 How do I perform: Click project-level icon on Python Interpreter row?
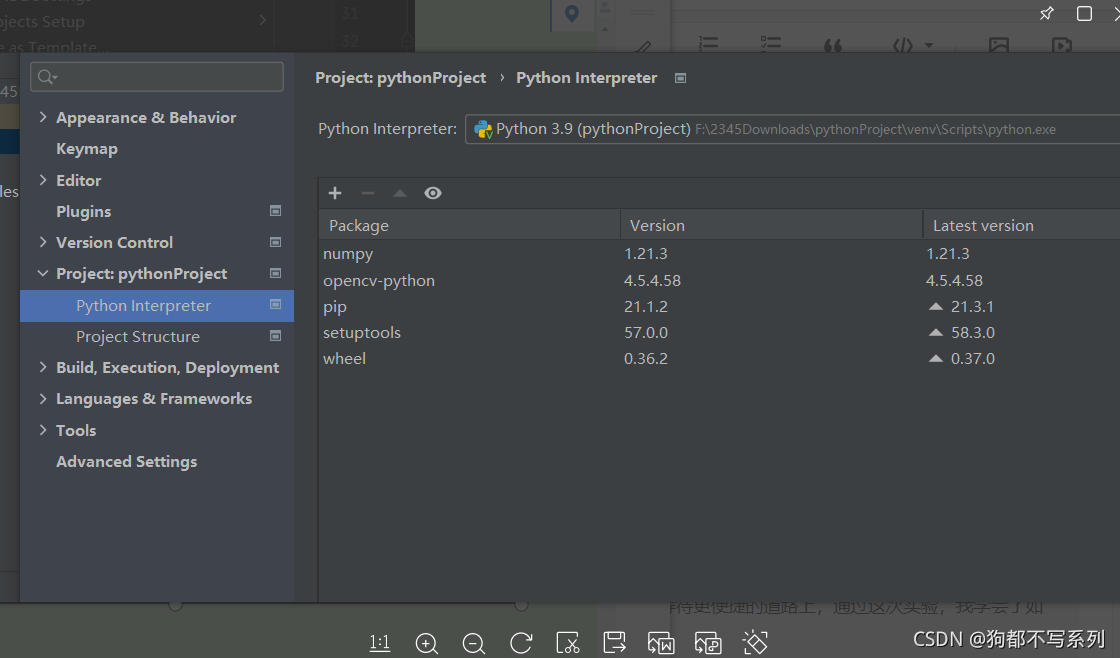point(275,304)
